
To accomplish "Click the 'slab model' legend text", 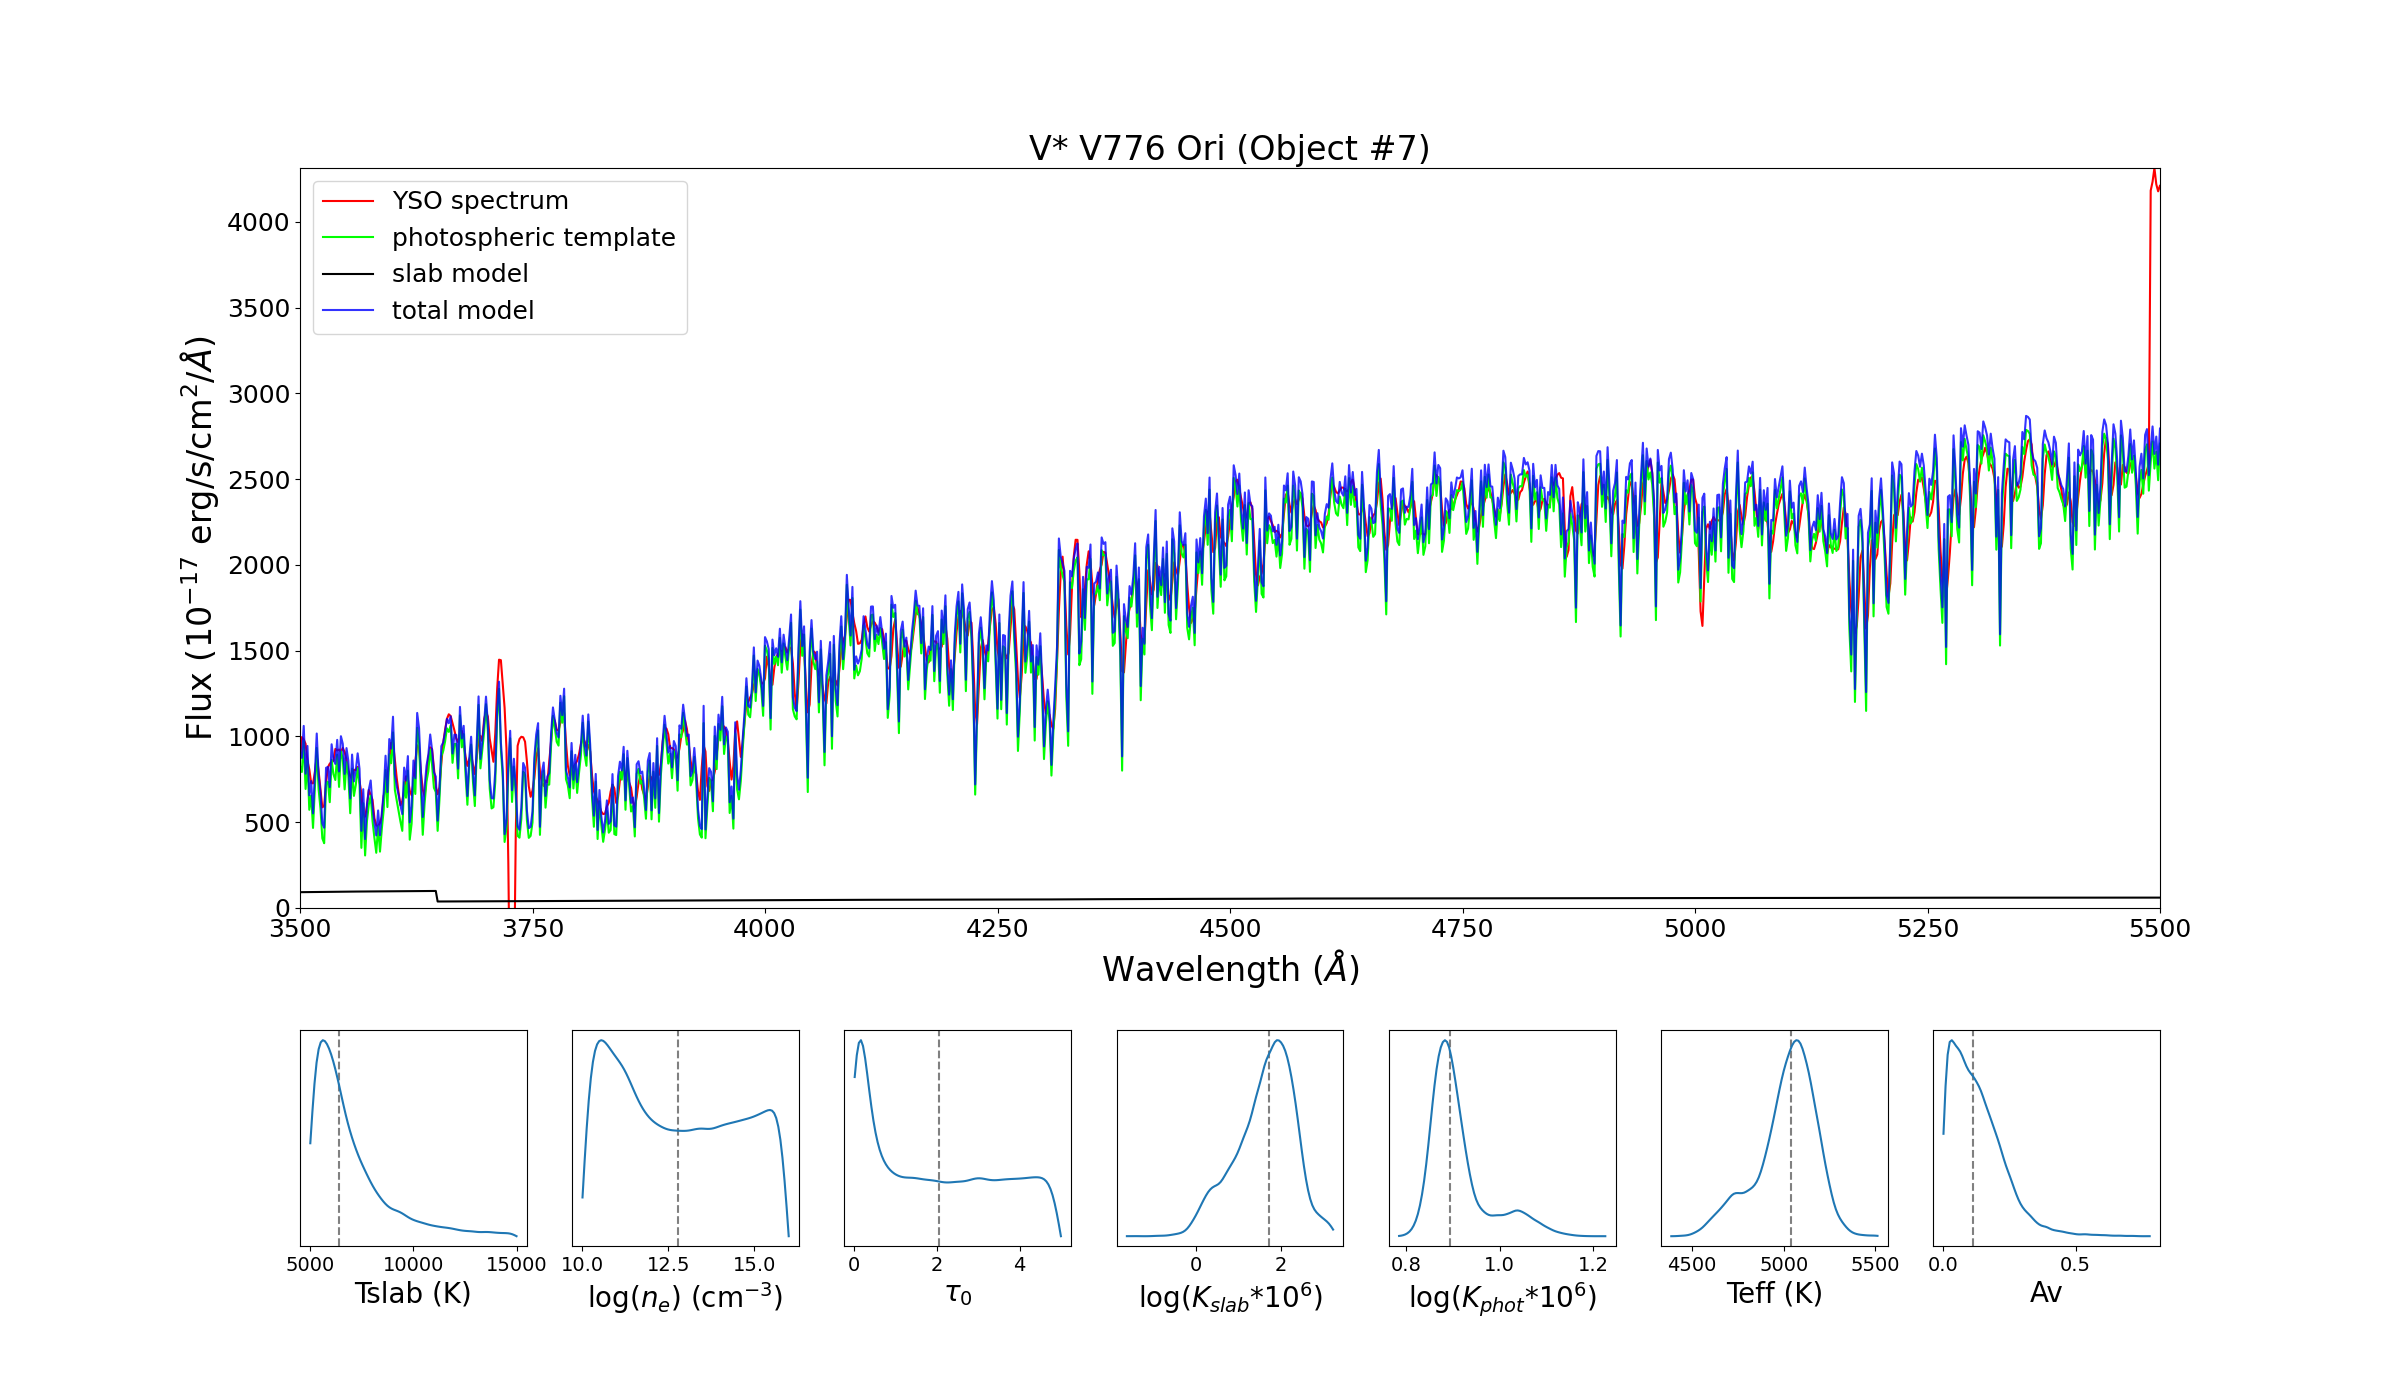I will [x=460, y=274].
